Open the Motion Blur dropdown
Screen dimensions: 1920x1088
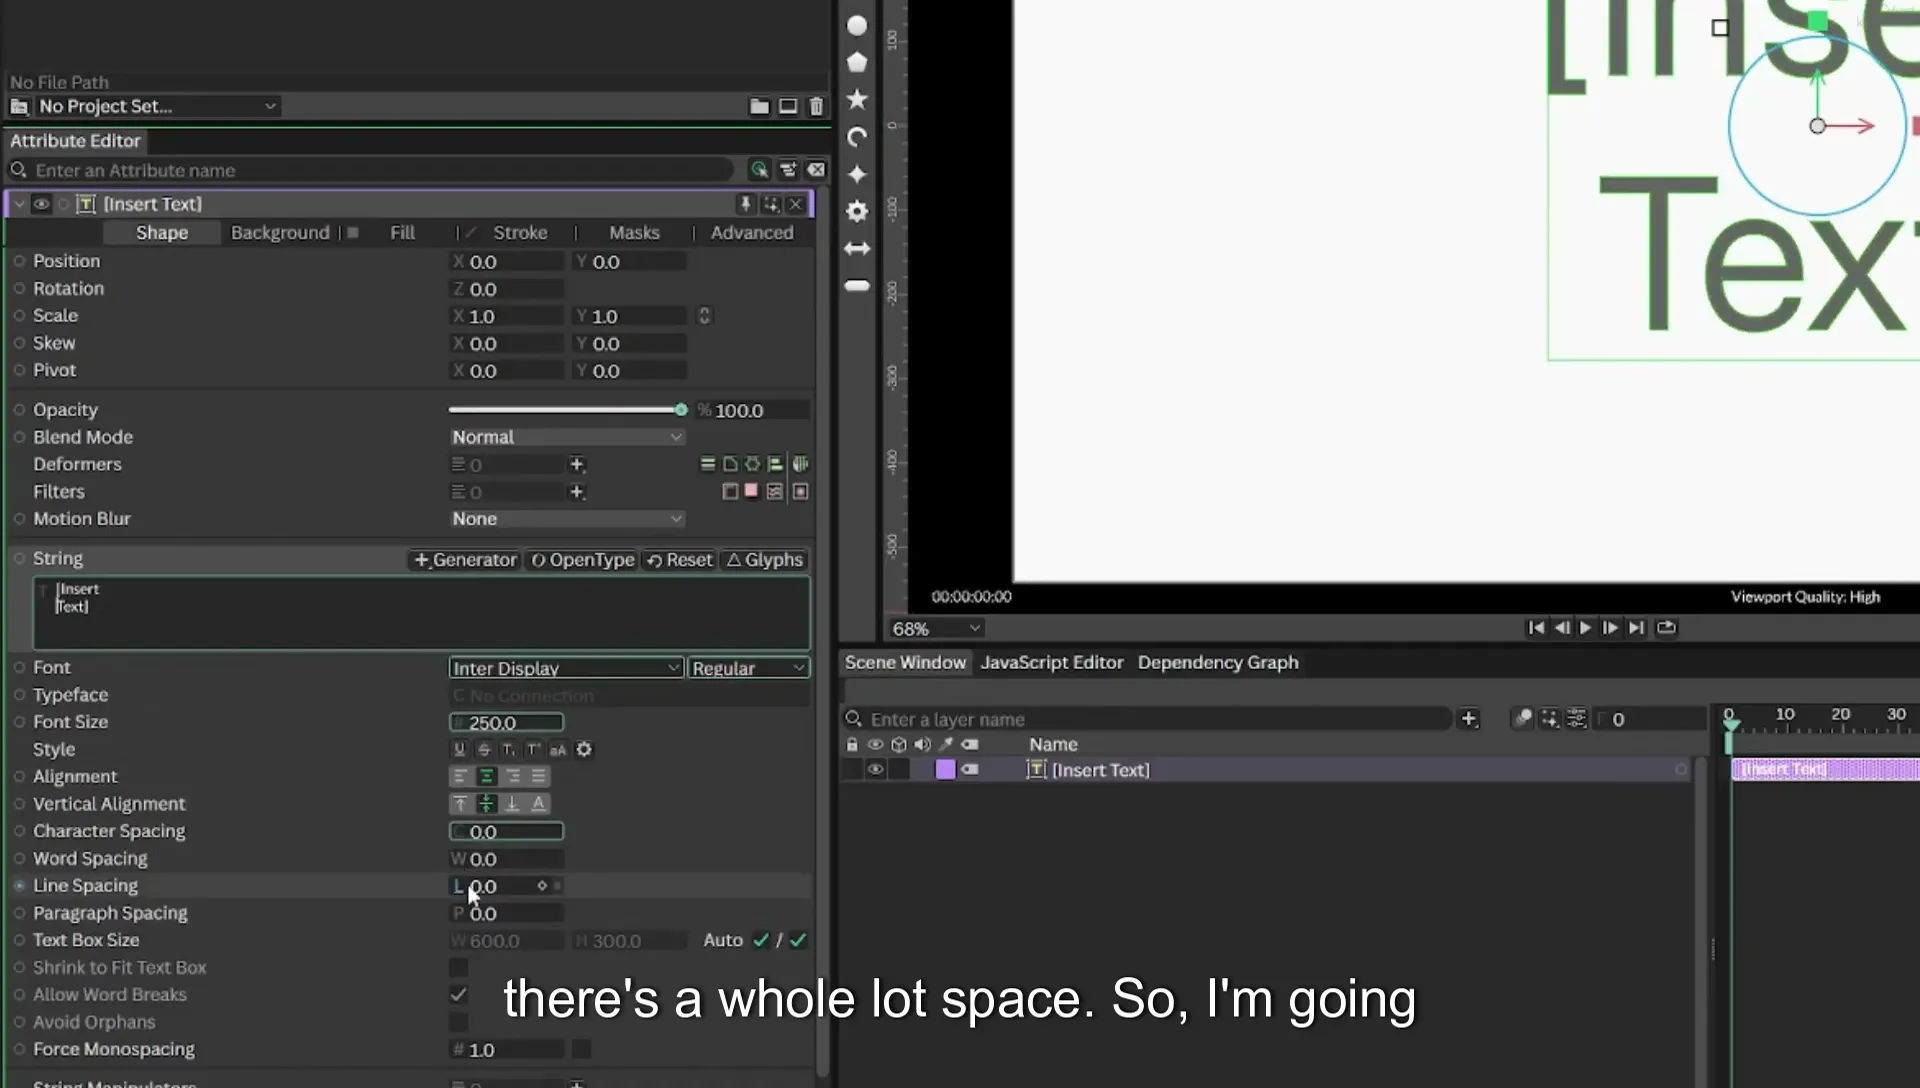[x=566, y=519]
